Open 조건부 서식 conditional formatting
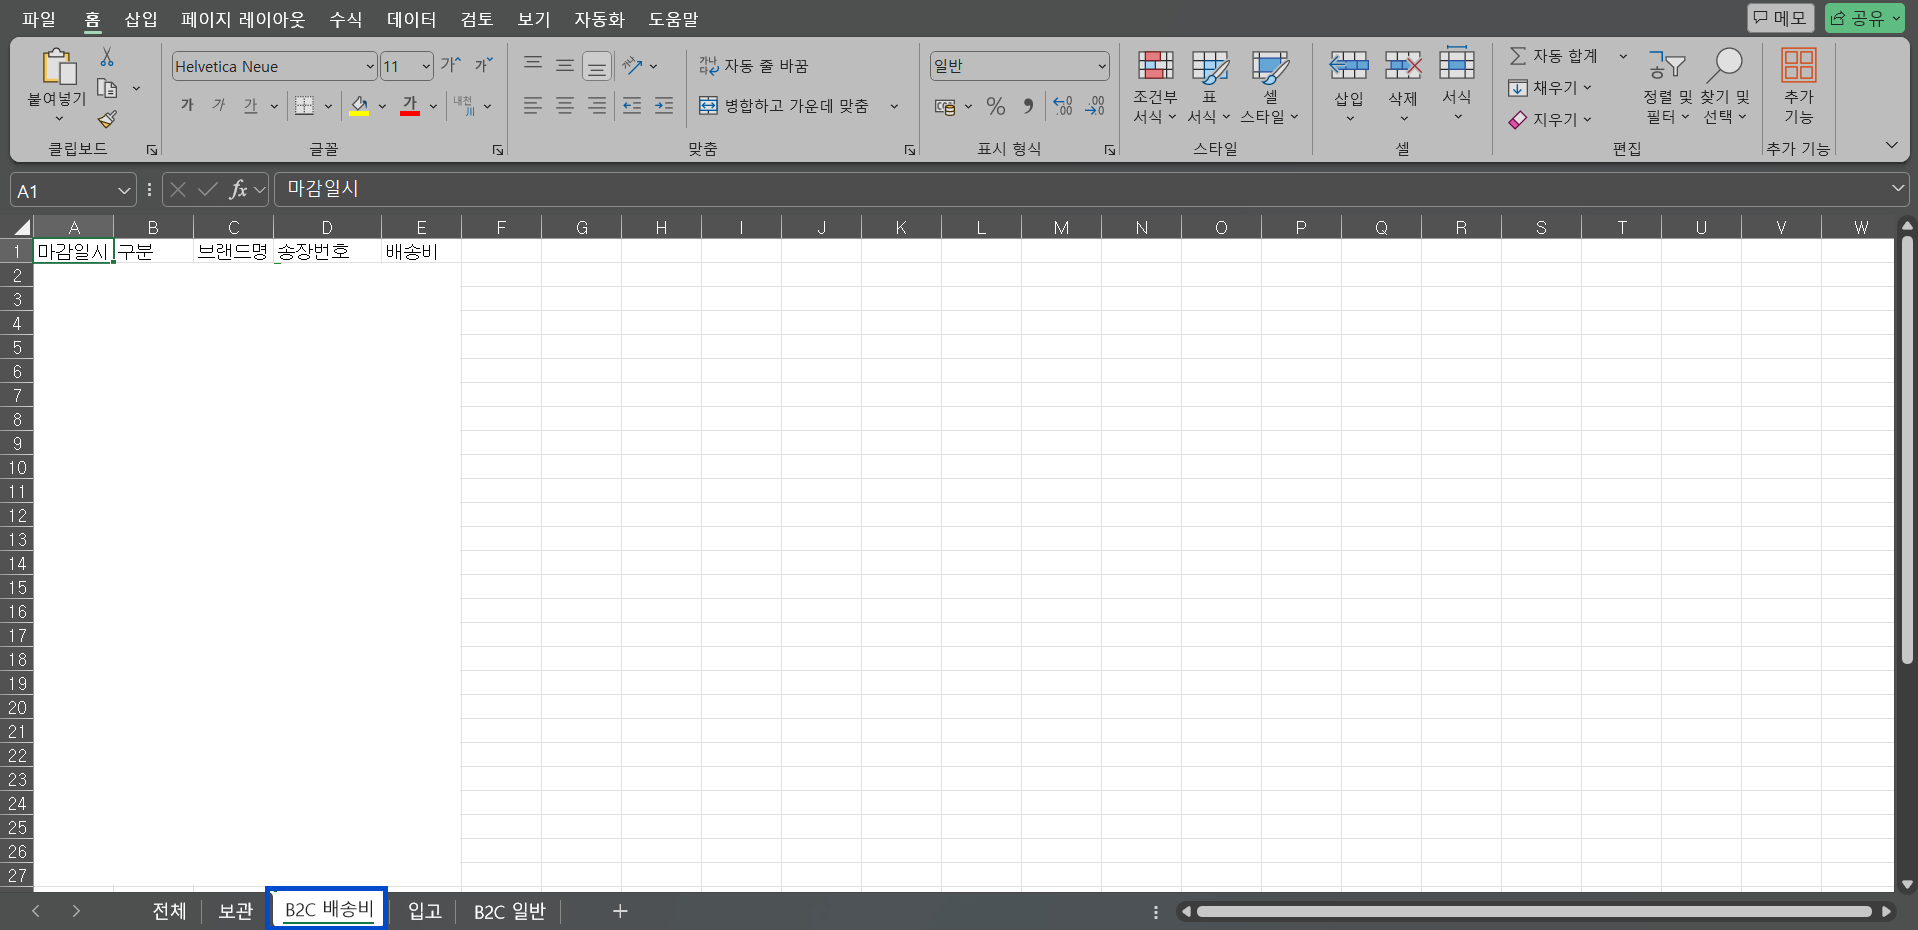Viewport: 1918px width, 930px height. point(1155,88)
